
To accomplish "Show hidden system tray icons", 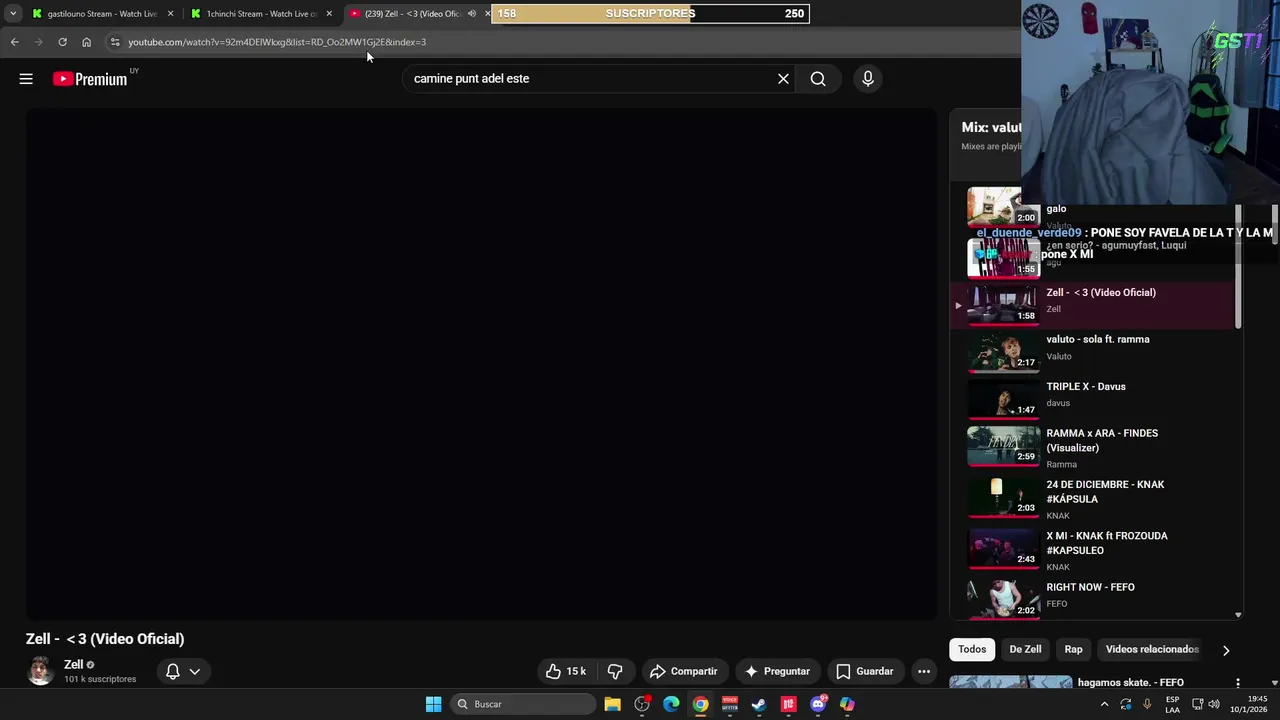I will click(x=1104, y=704).
